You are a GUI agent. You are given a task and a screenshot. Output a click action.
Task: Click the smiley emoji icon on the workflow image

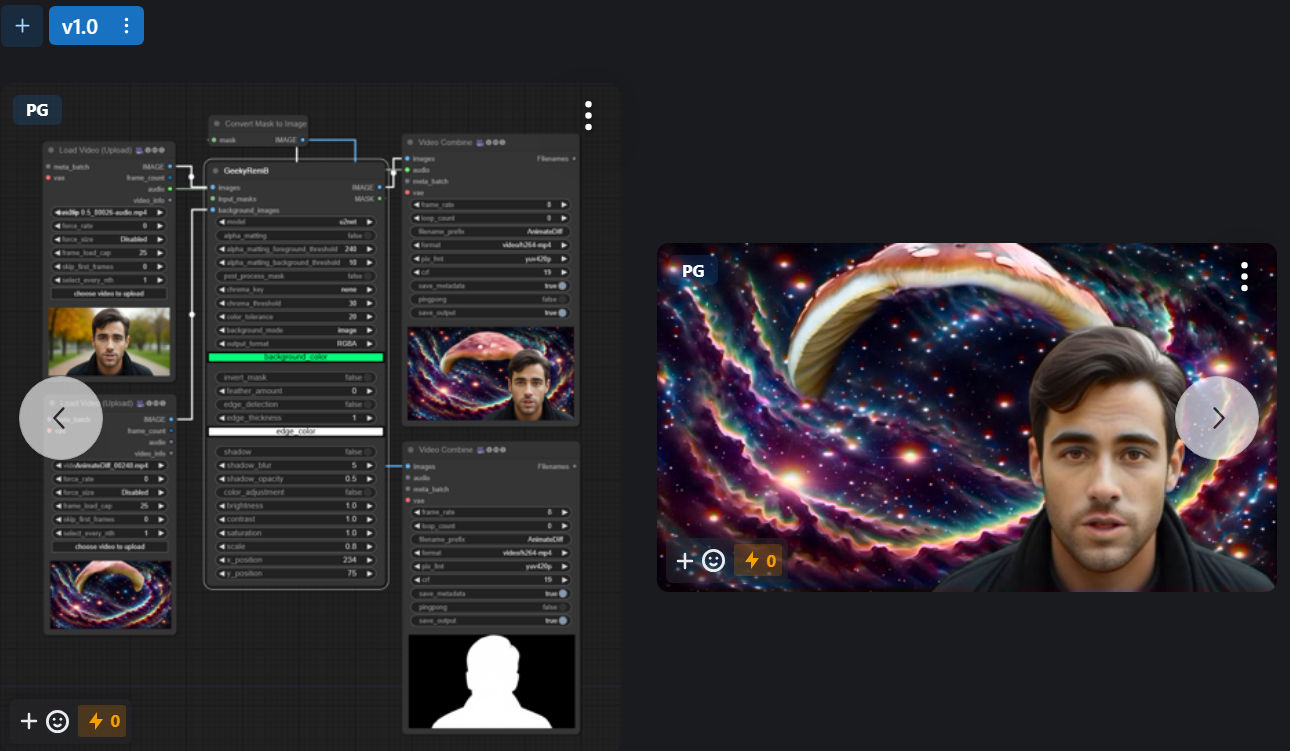point(57,721)
